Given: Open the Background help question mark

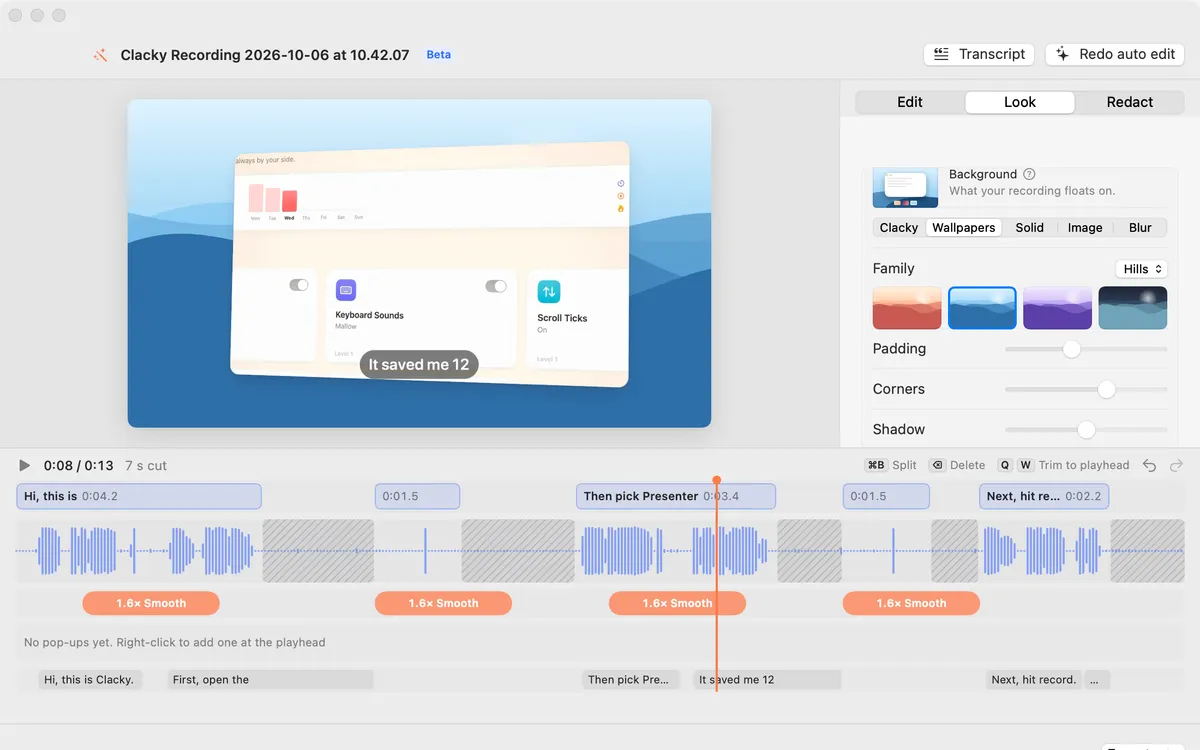Looking at the screenshot, I should [1029, 174].
